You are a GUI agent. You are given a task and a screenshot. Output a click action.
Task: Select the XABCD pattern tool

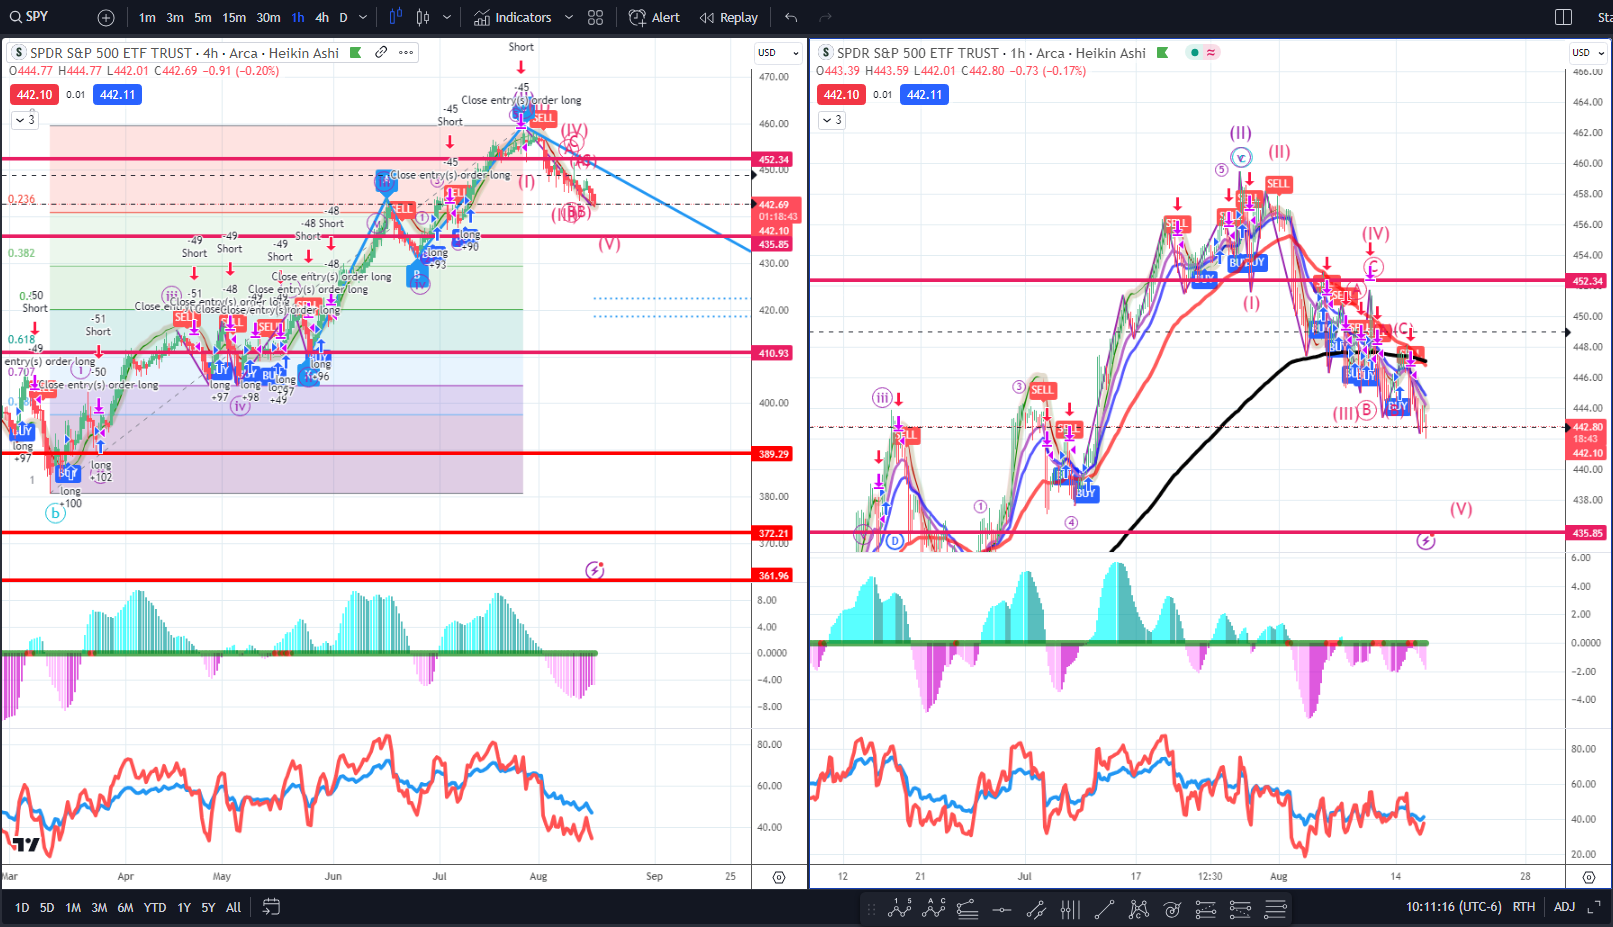[1138, 909]
